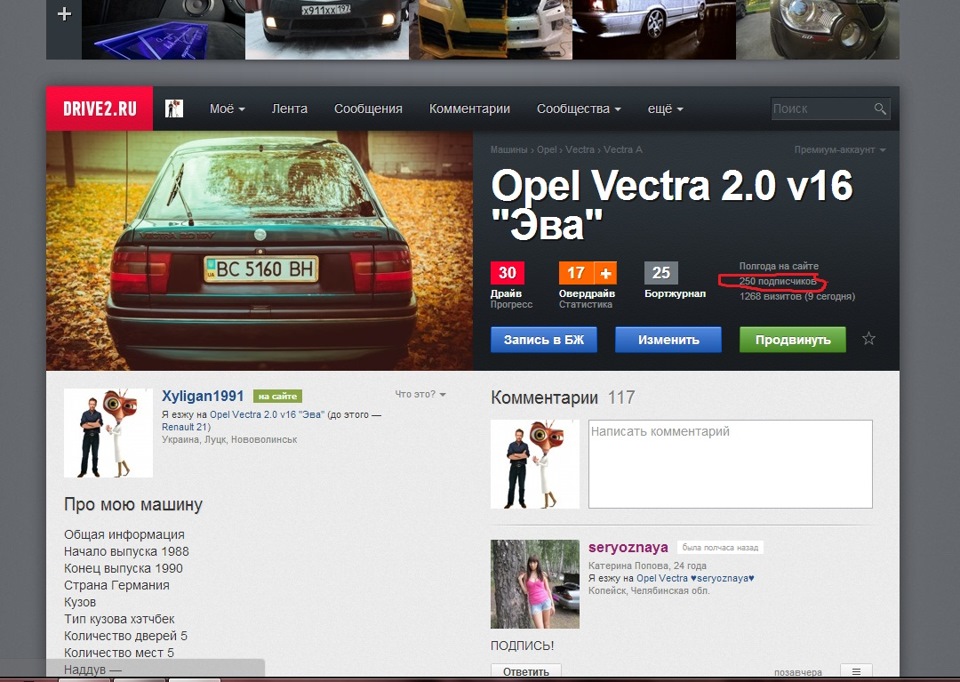Screen dimensions: 960x682
Task: Open the silver car wheel thumbnail in strip
Action: point(654,29)
